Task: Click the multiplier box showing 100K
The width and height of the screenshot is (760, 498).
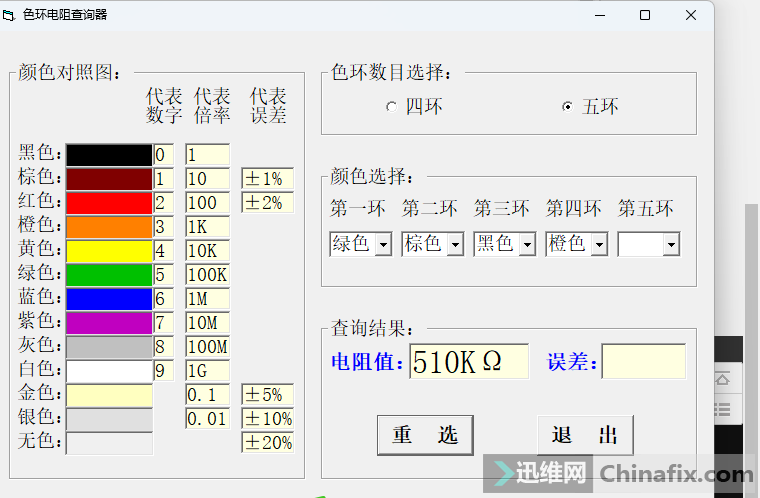Action: [x=207, y=275]
